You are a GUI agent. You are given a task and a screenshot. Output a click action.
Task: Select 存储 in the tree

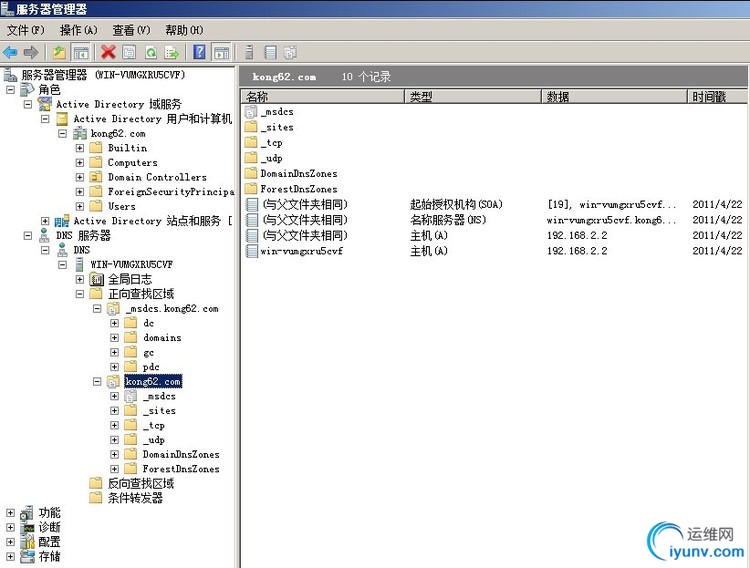[x=49, y=557]
